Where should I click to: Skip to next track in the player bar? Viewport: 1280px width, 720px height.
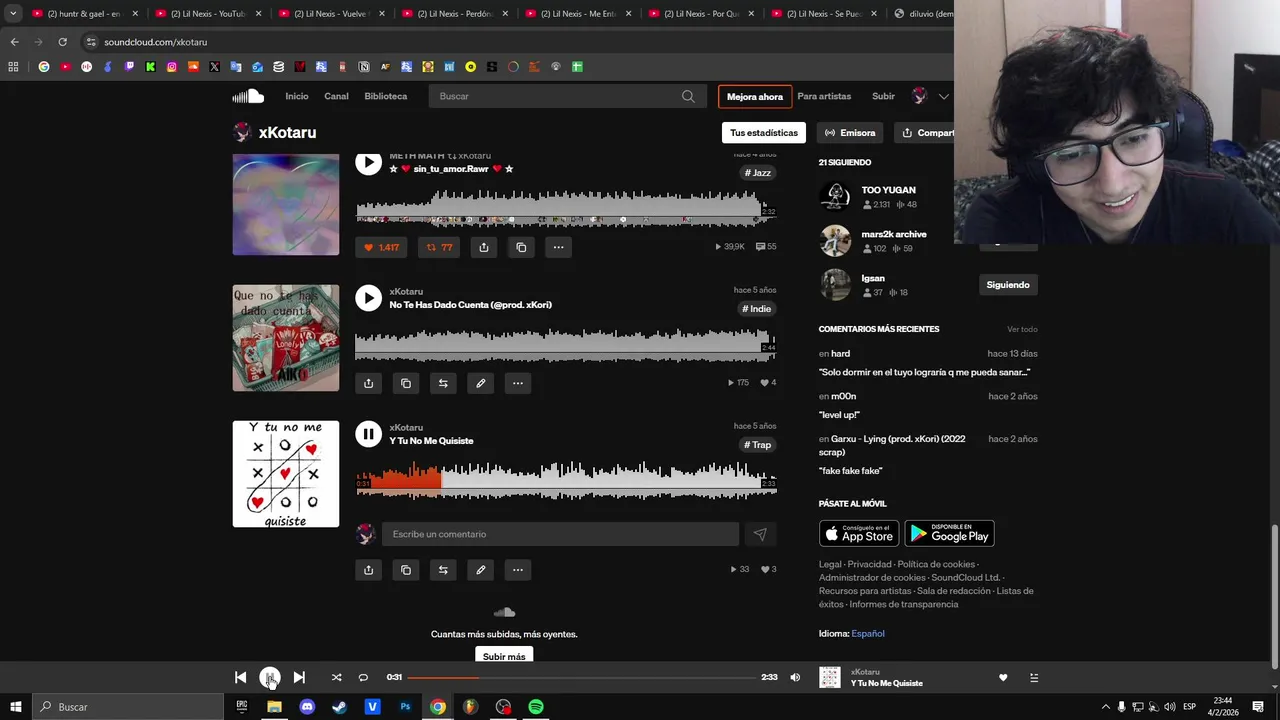point(299,677)
